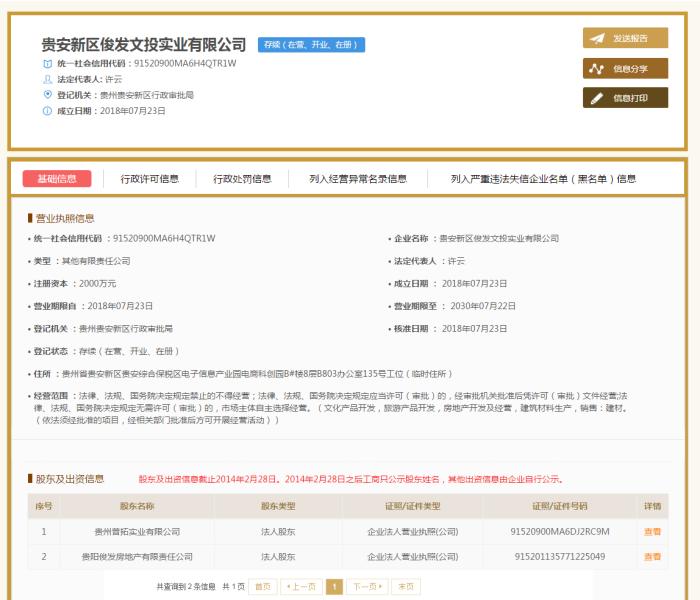700x600 pixels.
Task: Switch to 行政处罚信息 tab
Action: 242,179
